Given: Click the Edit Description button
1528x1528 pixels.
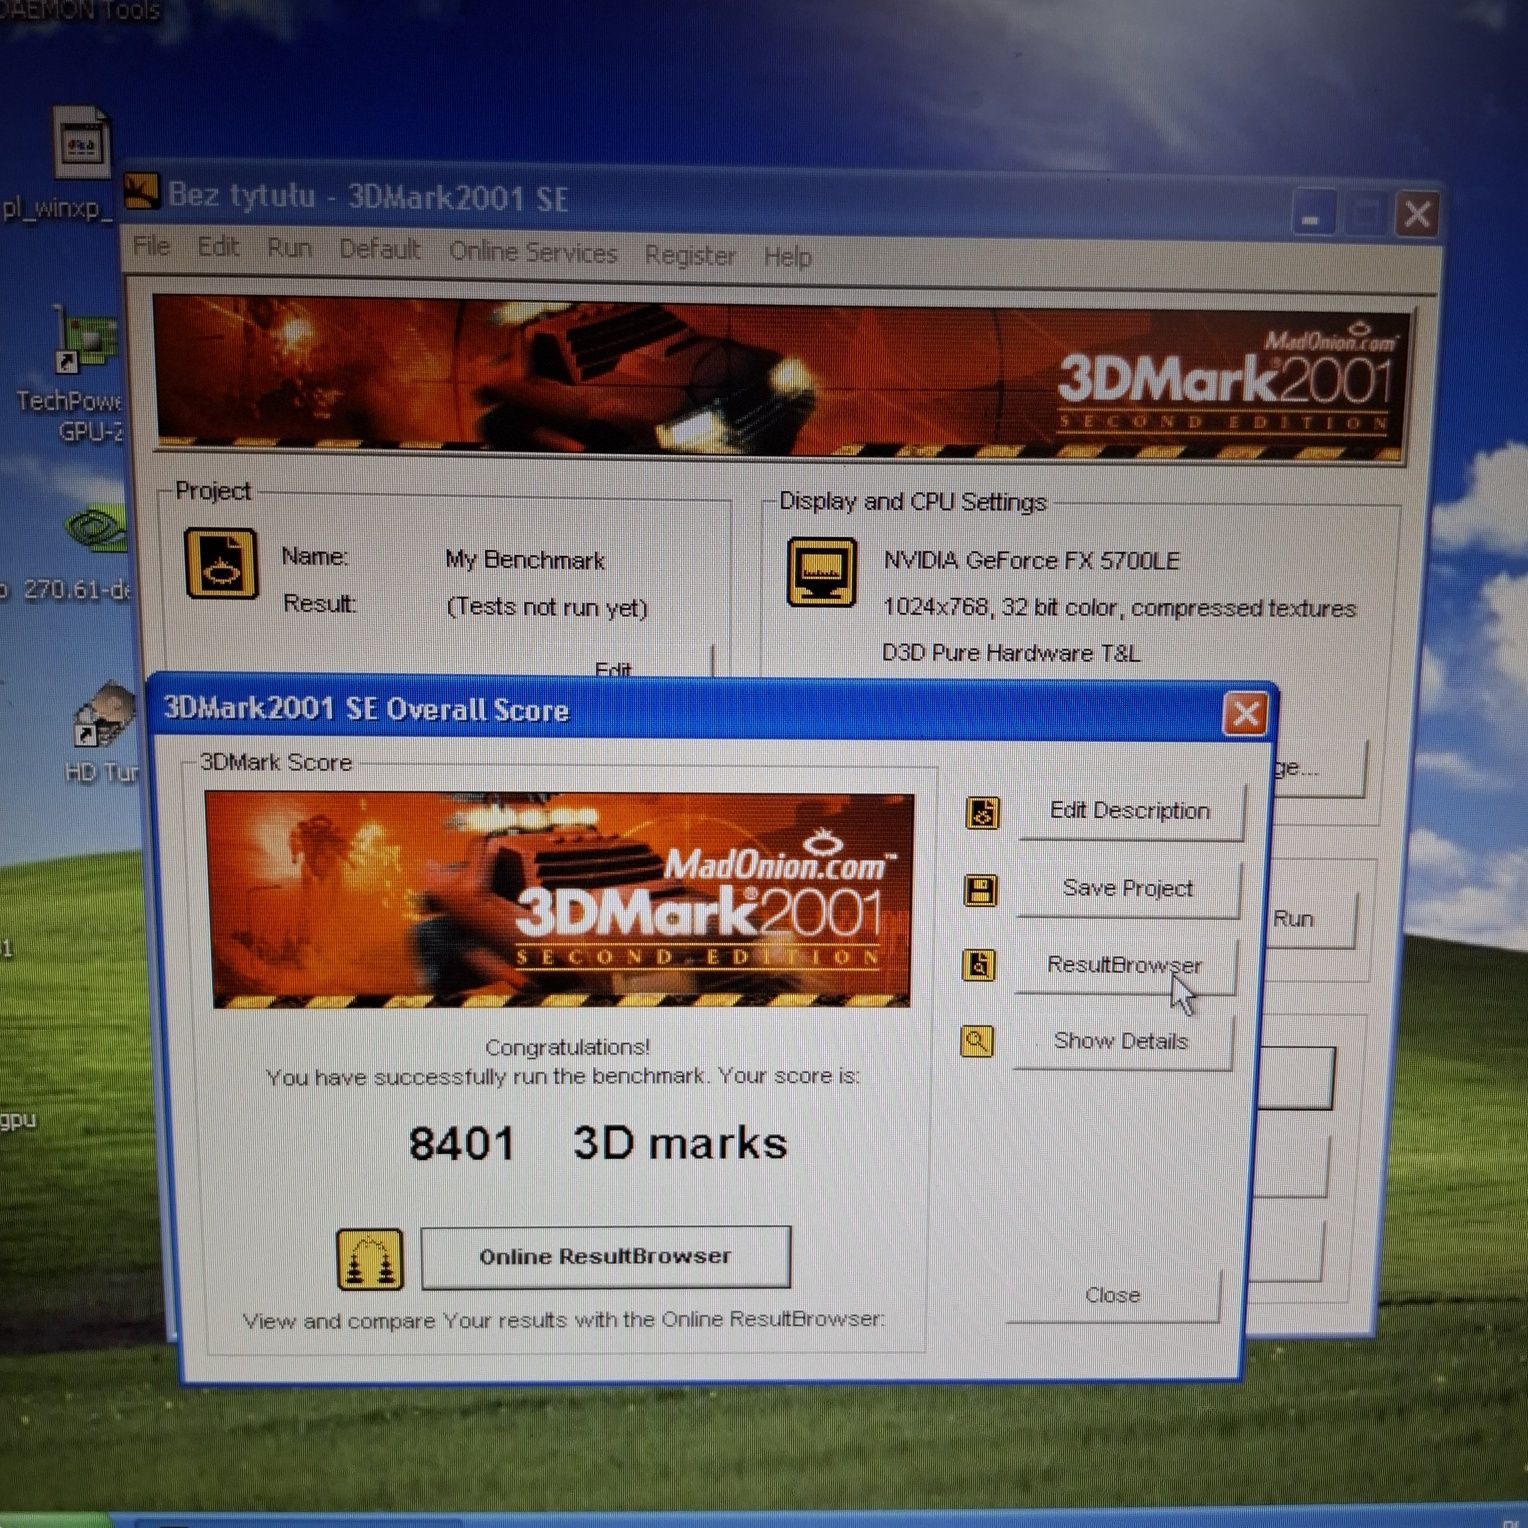Looking at the screenshot, I should (1130, 811).
